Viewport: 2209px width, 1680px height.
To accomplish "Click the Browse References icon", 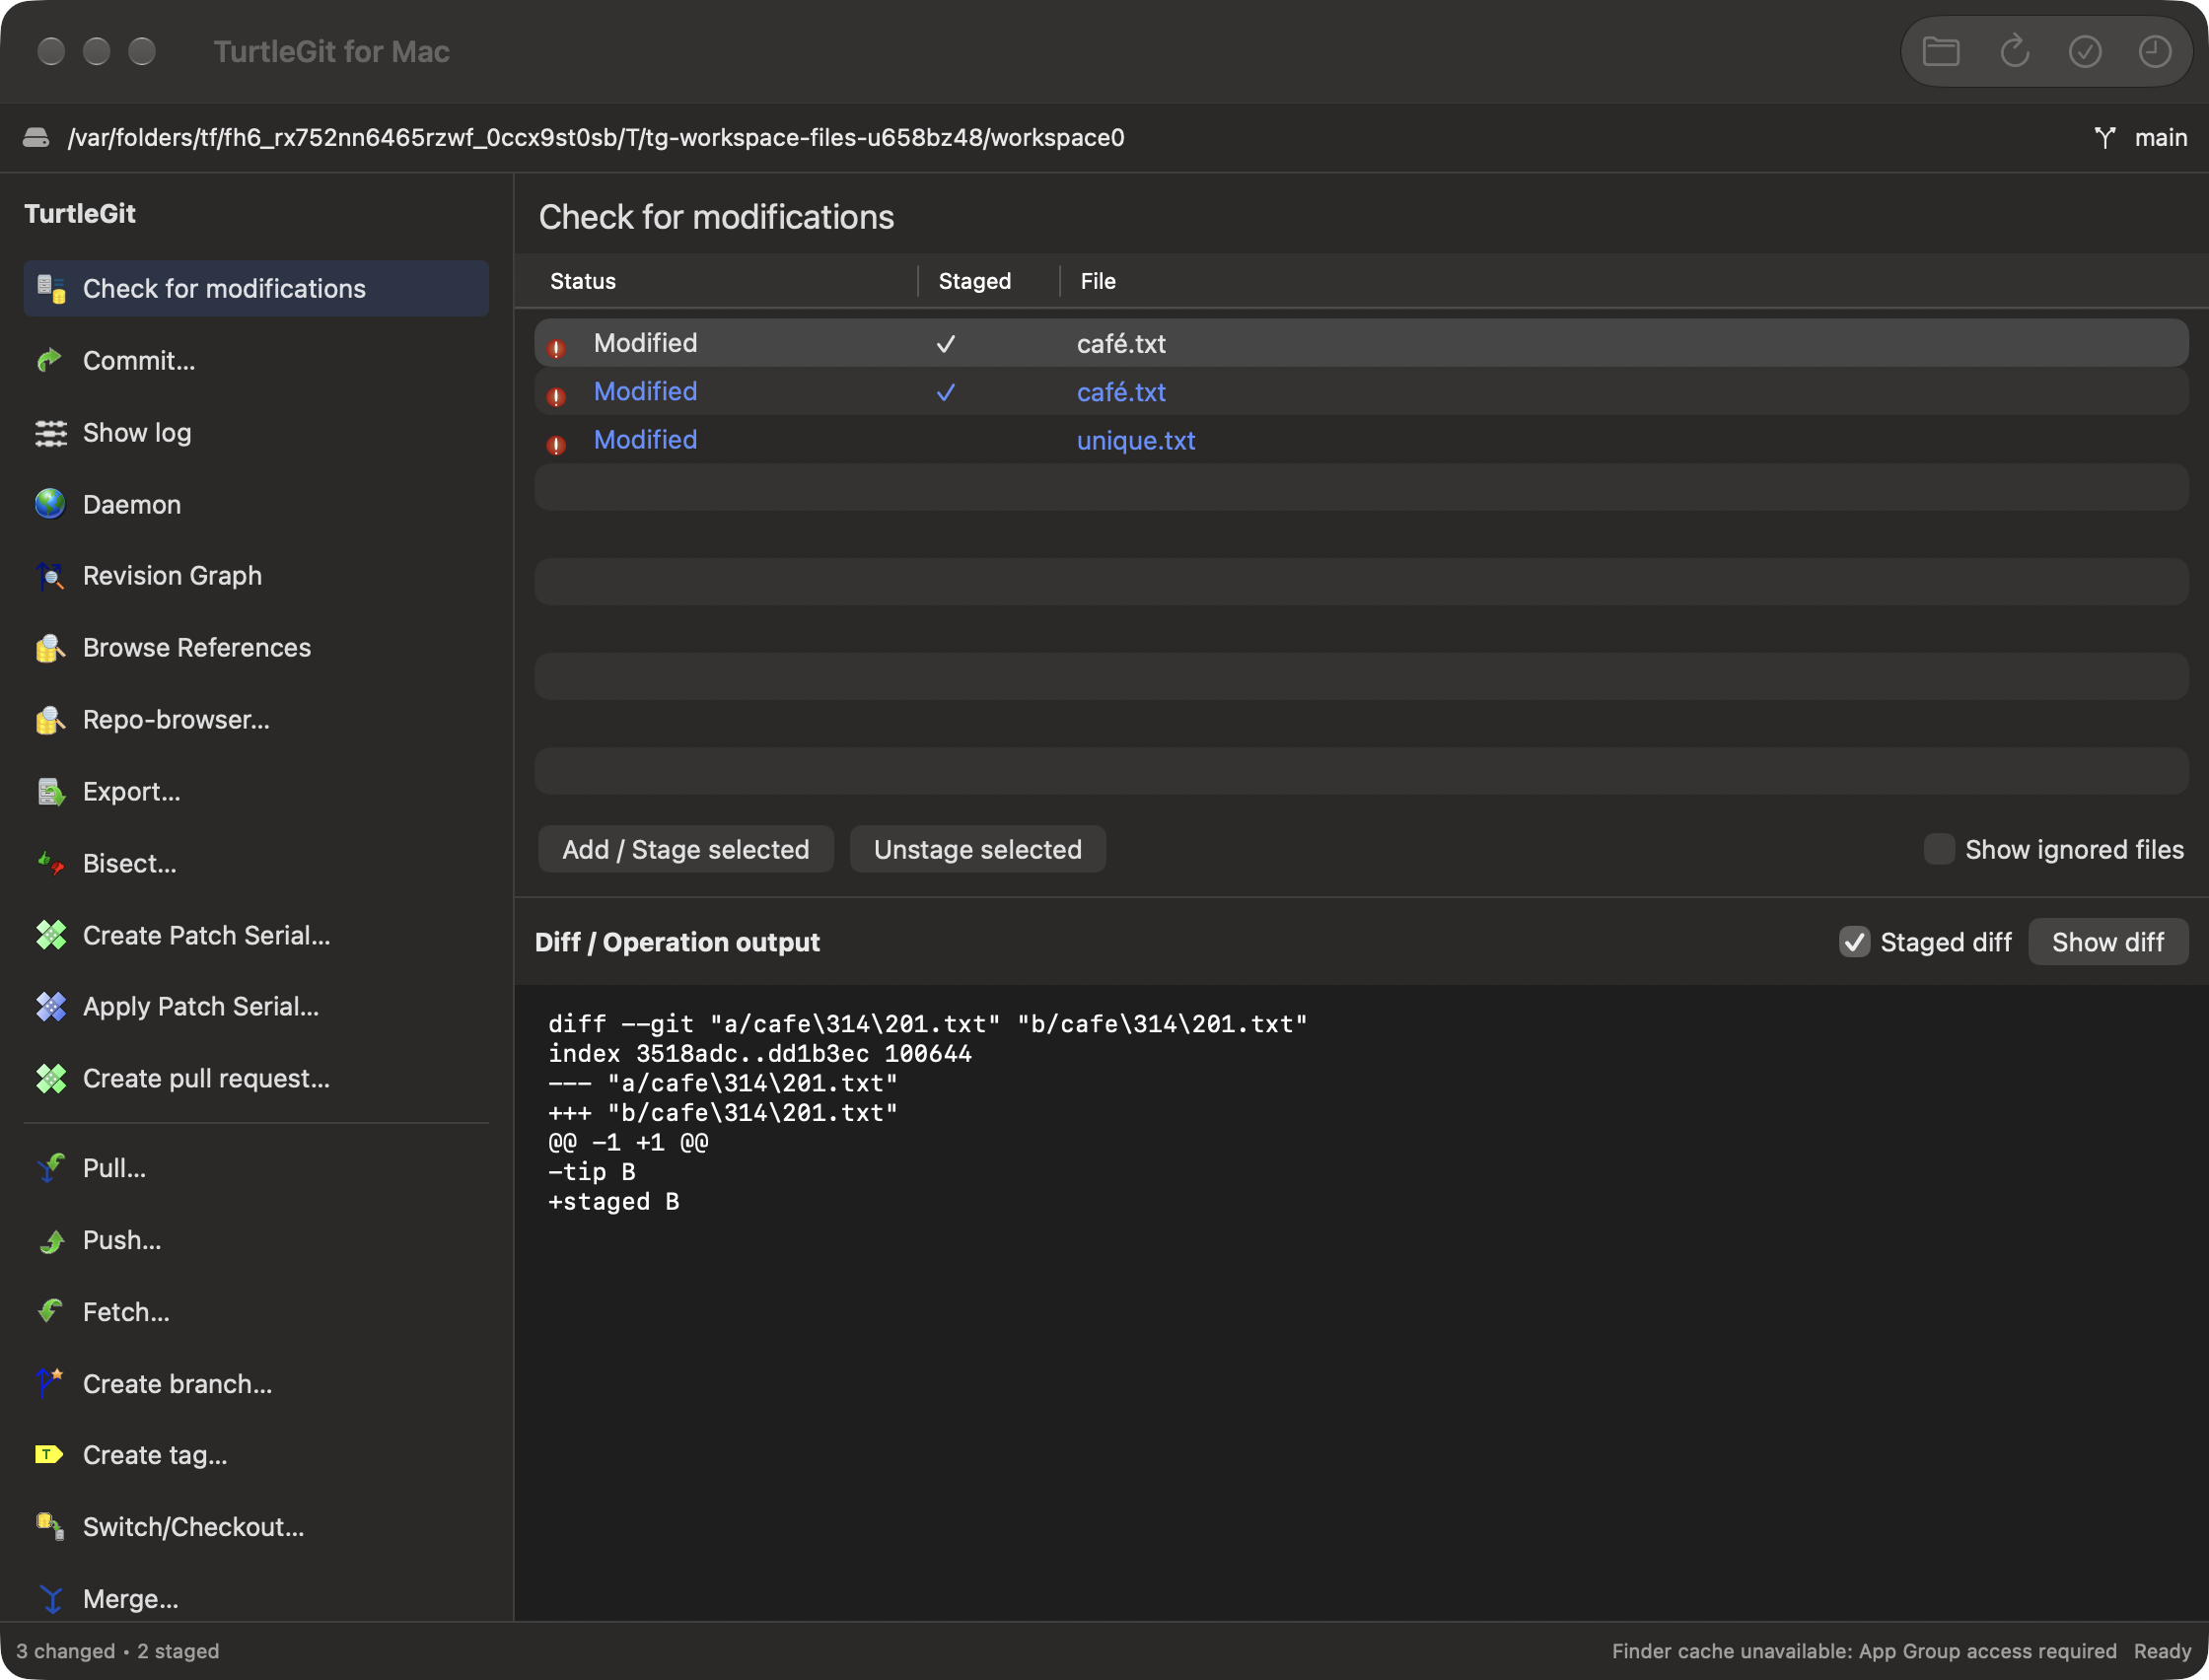I will point(50,648).
